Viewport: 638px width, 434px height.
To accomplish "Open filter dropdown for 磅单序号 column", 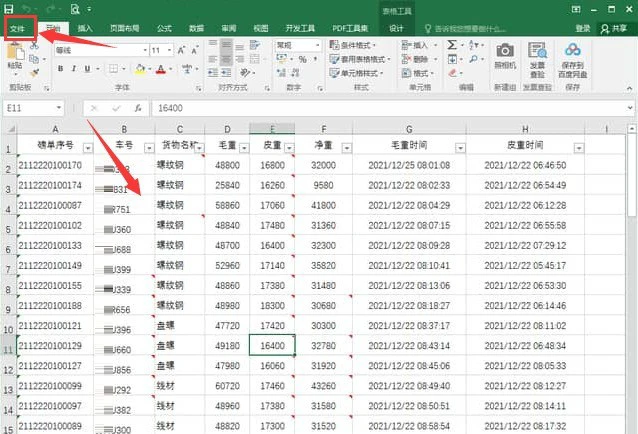I will (x=88, y=148).
